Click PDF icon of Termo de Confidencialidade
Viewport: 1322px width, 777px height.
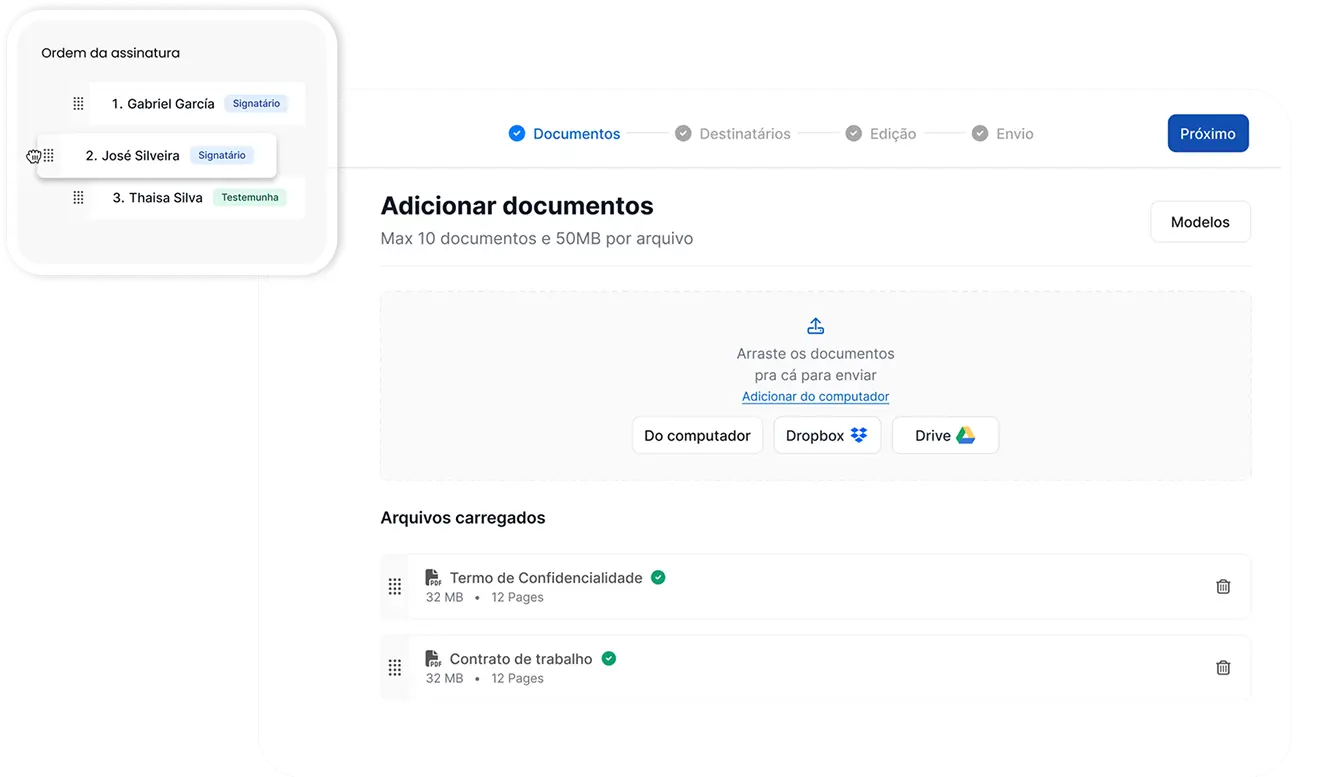[433, 578]
